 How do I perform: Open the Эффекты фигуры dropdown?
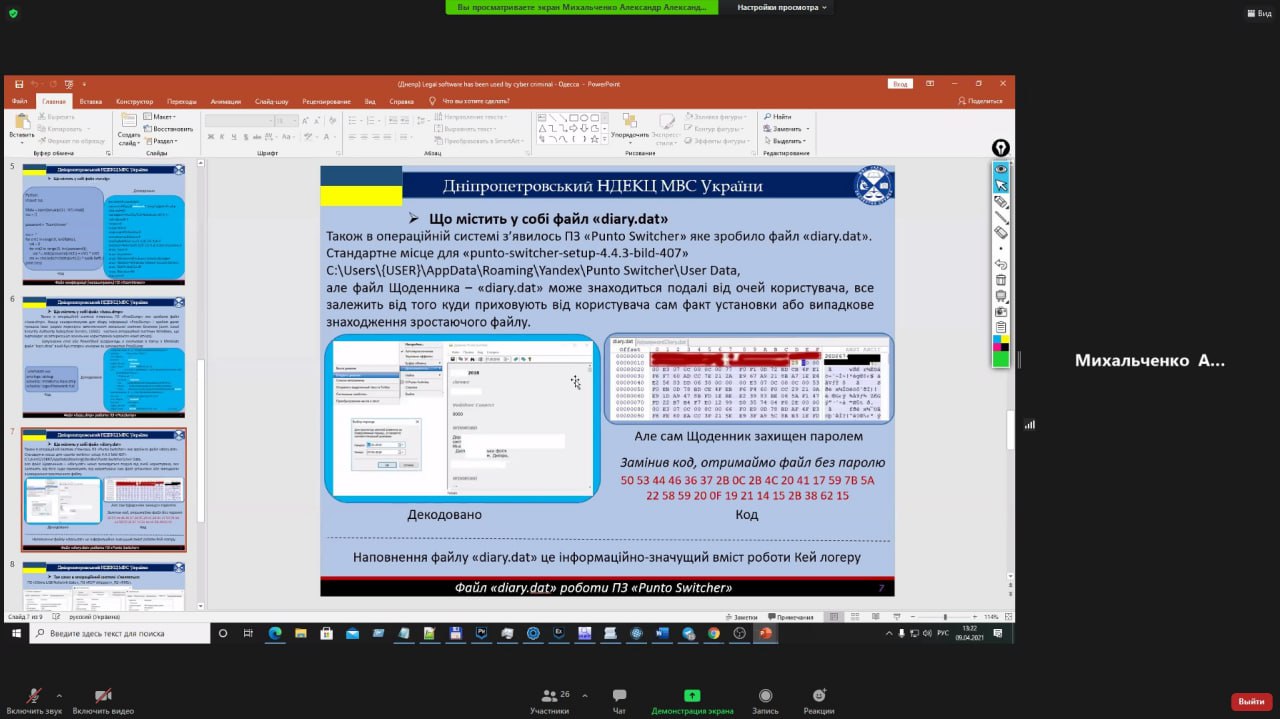(x=716, y=141)
